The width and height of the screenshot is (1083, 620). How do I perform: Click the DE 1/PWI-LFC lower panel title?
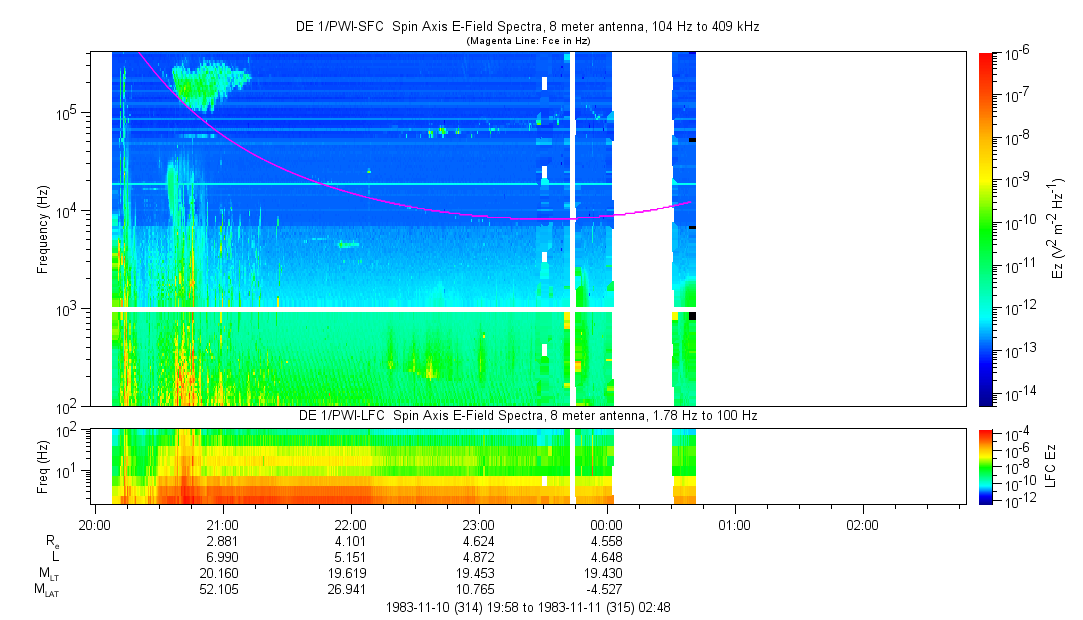pos(531,414)
